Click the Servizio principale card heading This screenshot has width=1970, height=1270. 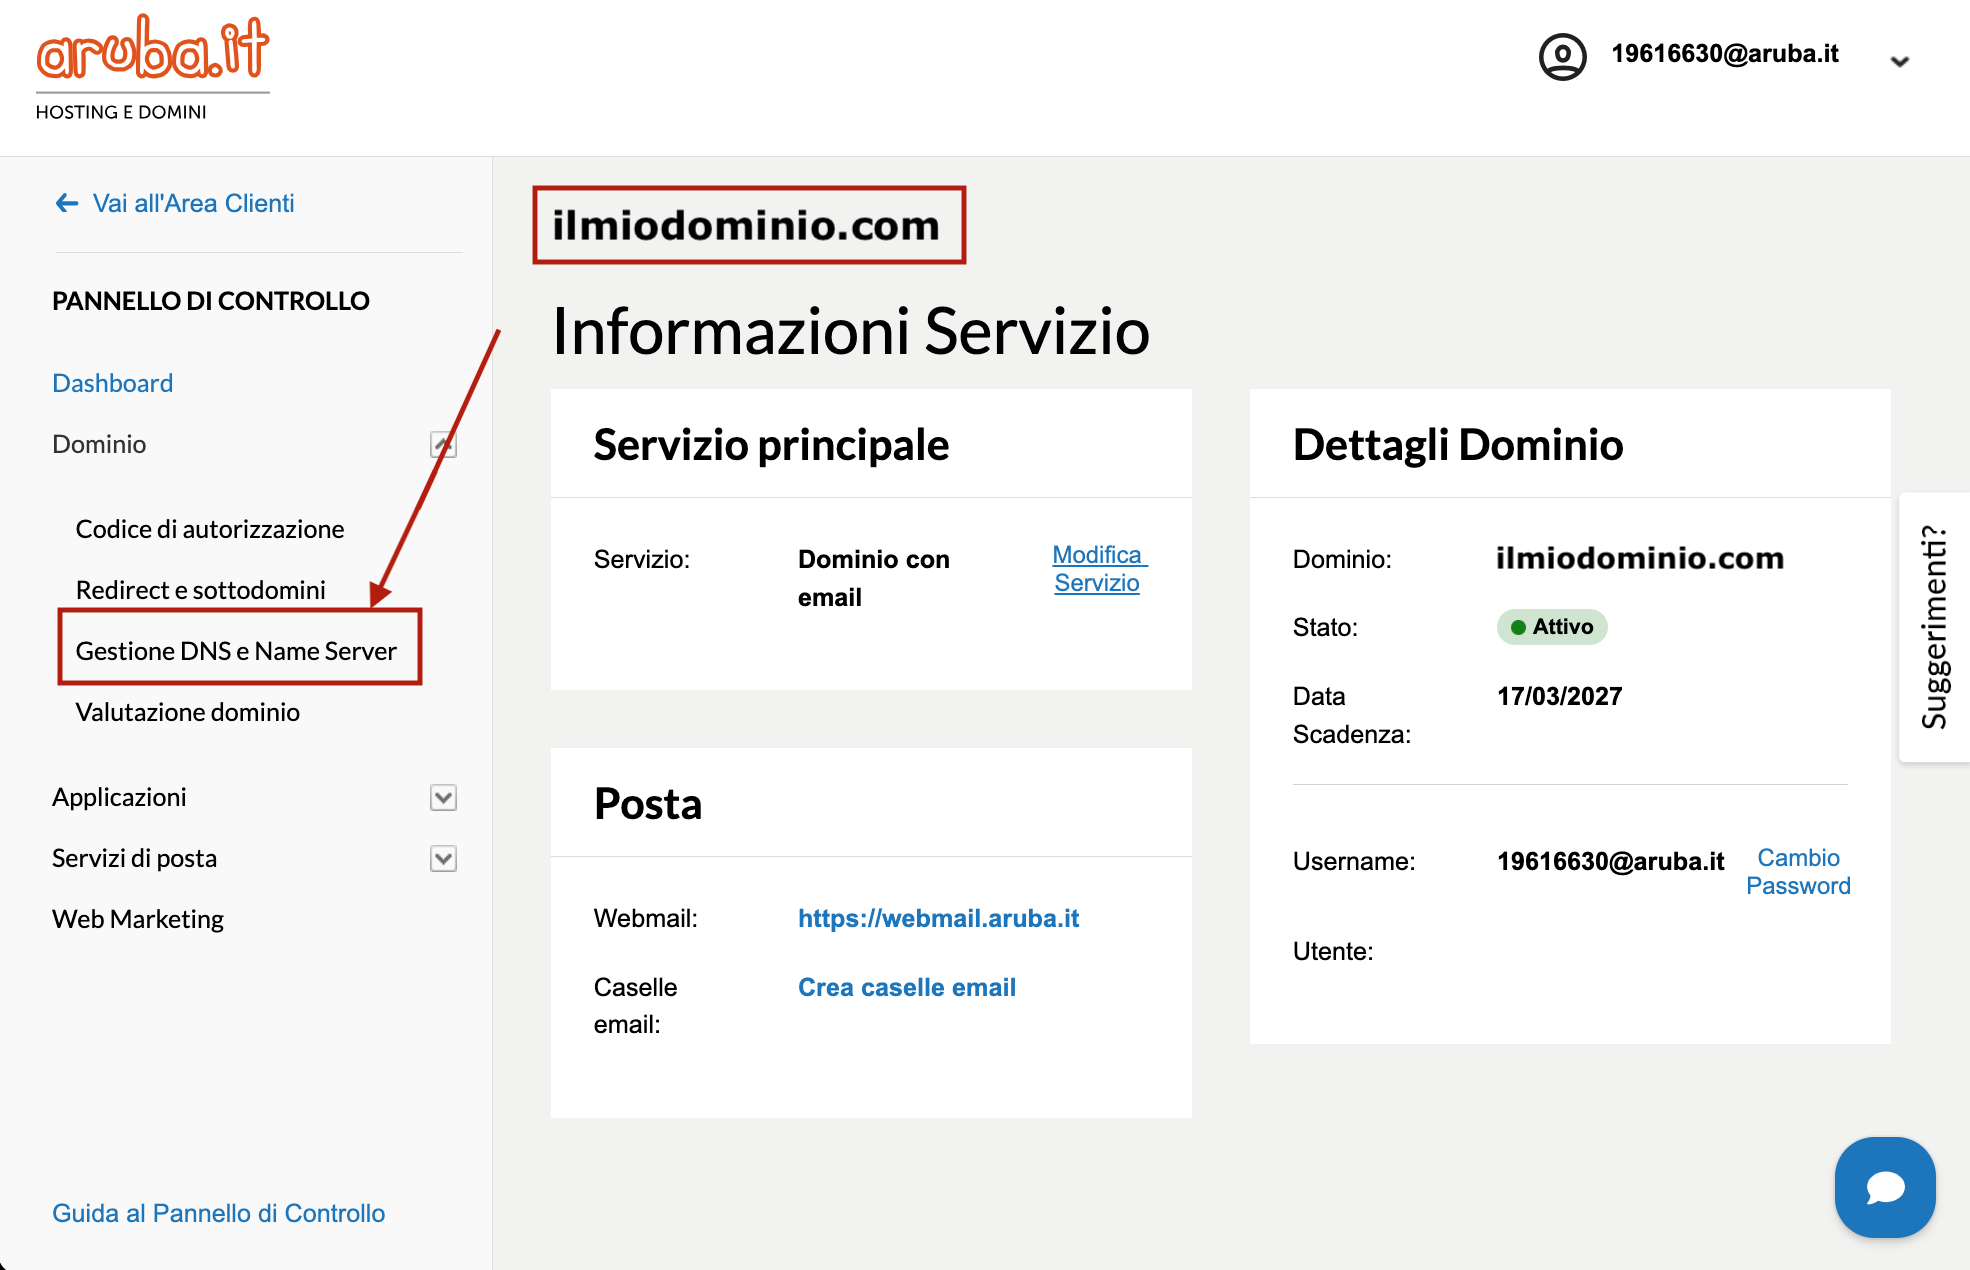pos(771,445)
